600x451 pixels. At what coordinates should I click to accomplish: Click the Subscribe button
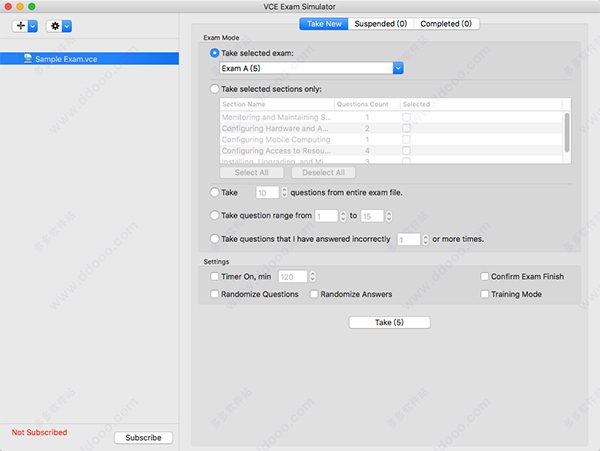tap(143, 438)
